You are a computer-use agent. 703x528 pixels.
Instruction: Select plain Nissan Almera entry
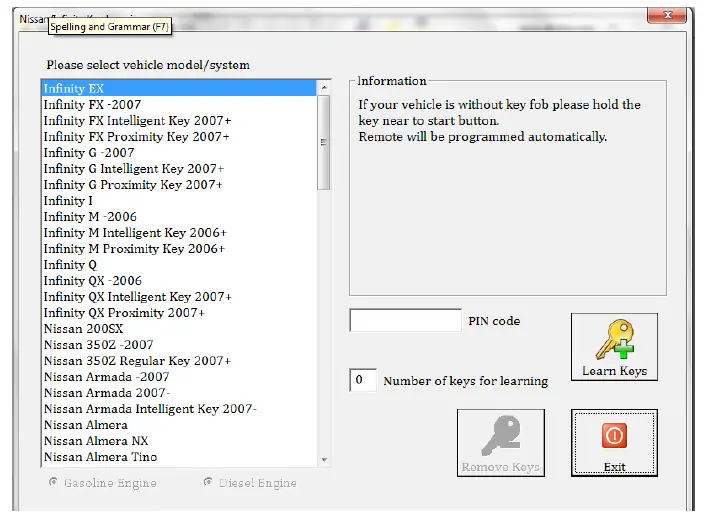point(179,425)
